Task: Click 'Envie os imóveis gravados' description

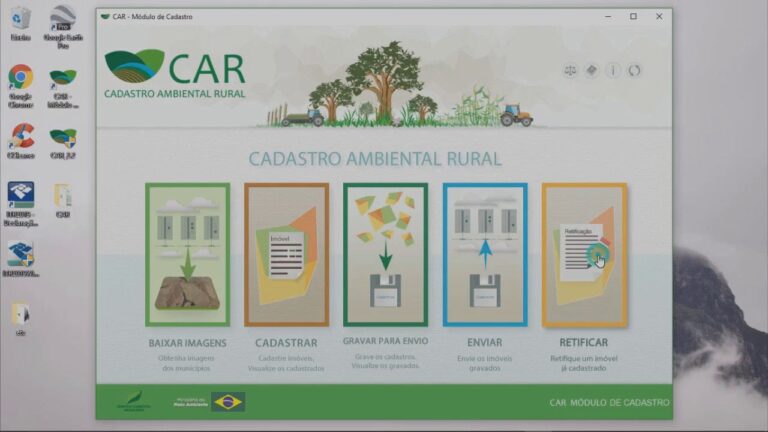Action: coord(484,363)
